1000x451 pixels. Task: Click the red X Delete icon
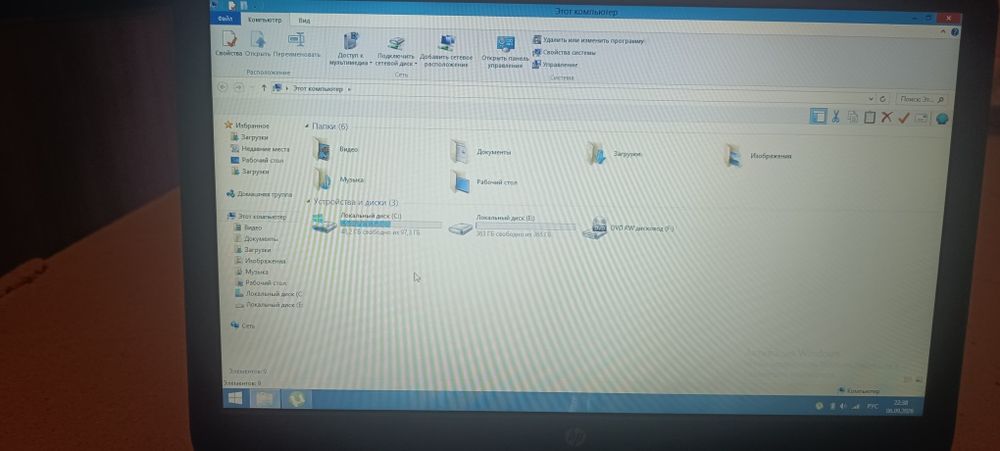point(886,117)
